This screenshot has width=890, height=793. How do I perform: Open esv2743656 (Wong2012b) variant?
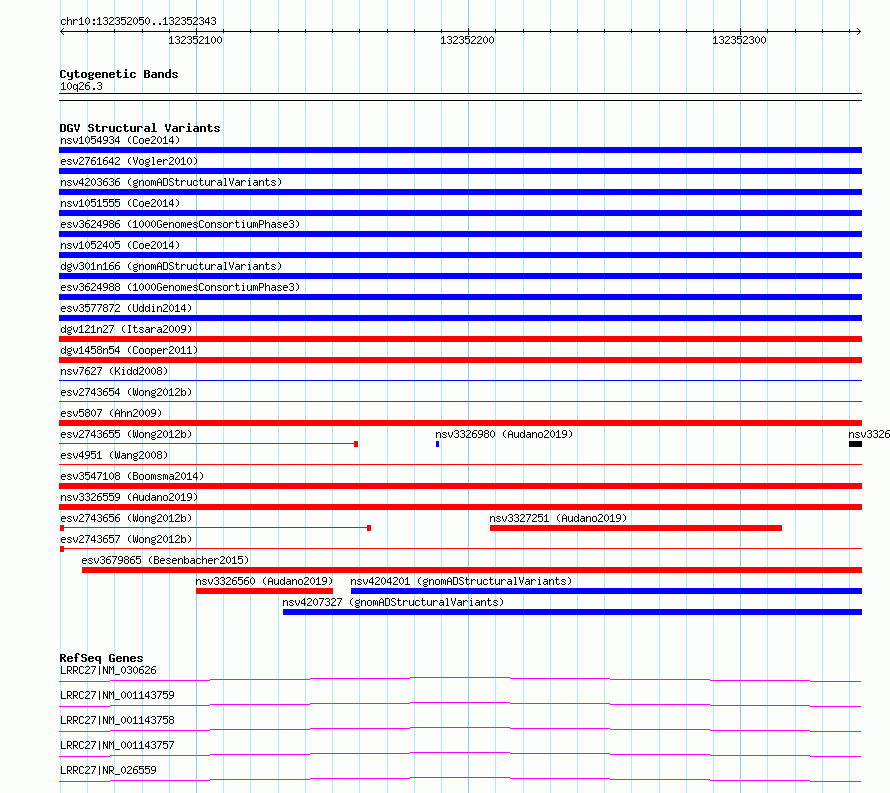(x=126, y=518)
